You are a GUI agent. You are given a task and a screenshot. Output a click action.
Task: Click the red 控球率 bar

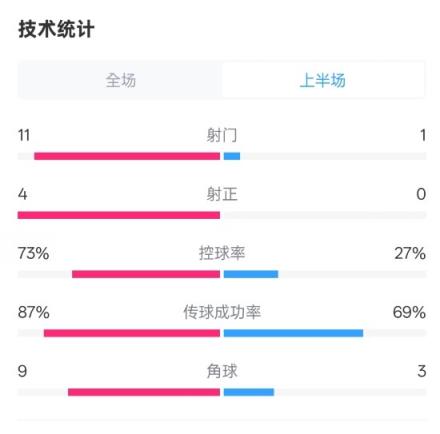tap(146, 274)
